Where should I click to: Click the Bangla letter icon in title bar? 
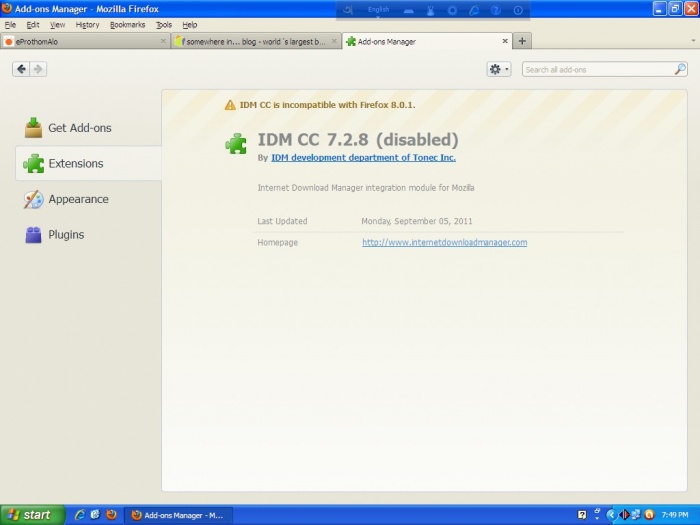(x=348, y=10)
